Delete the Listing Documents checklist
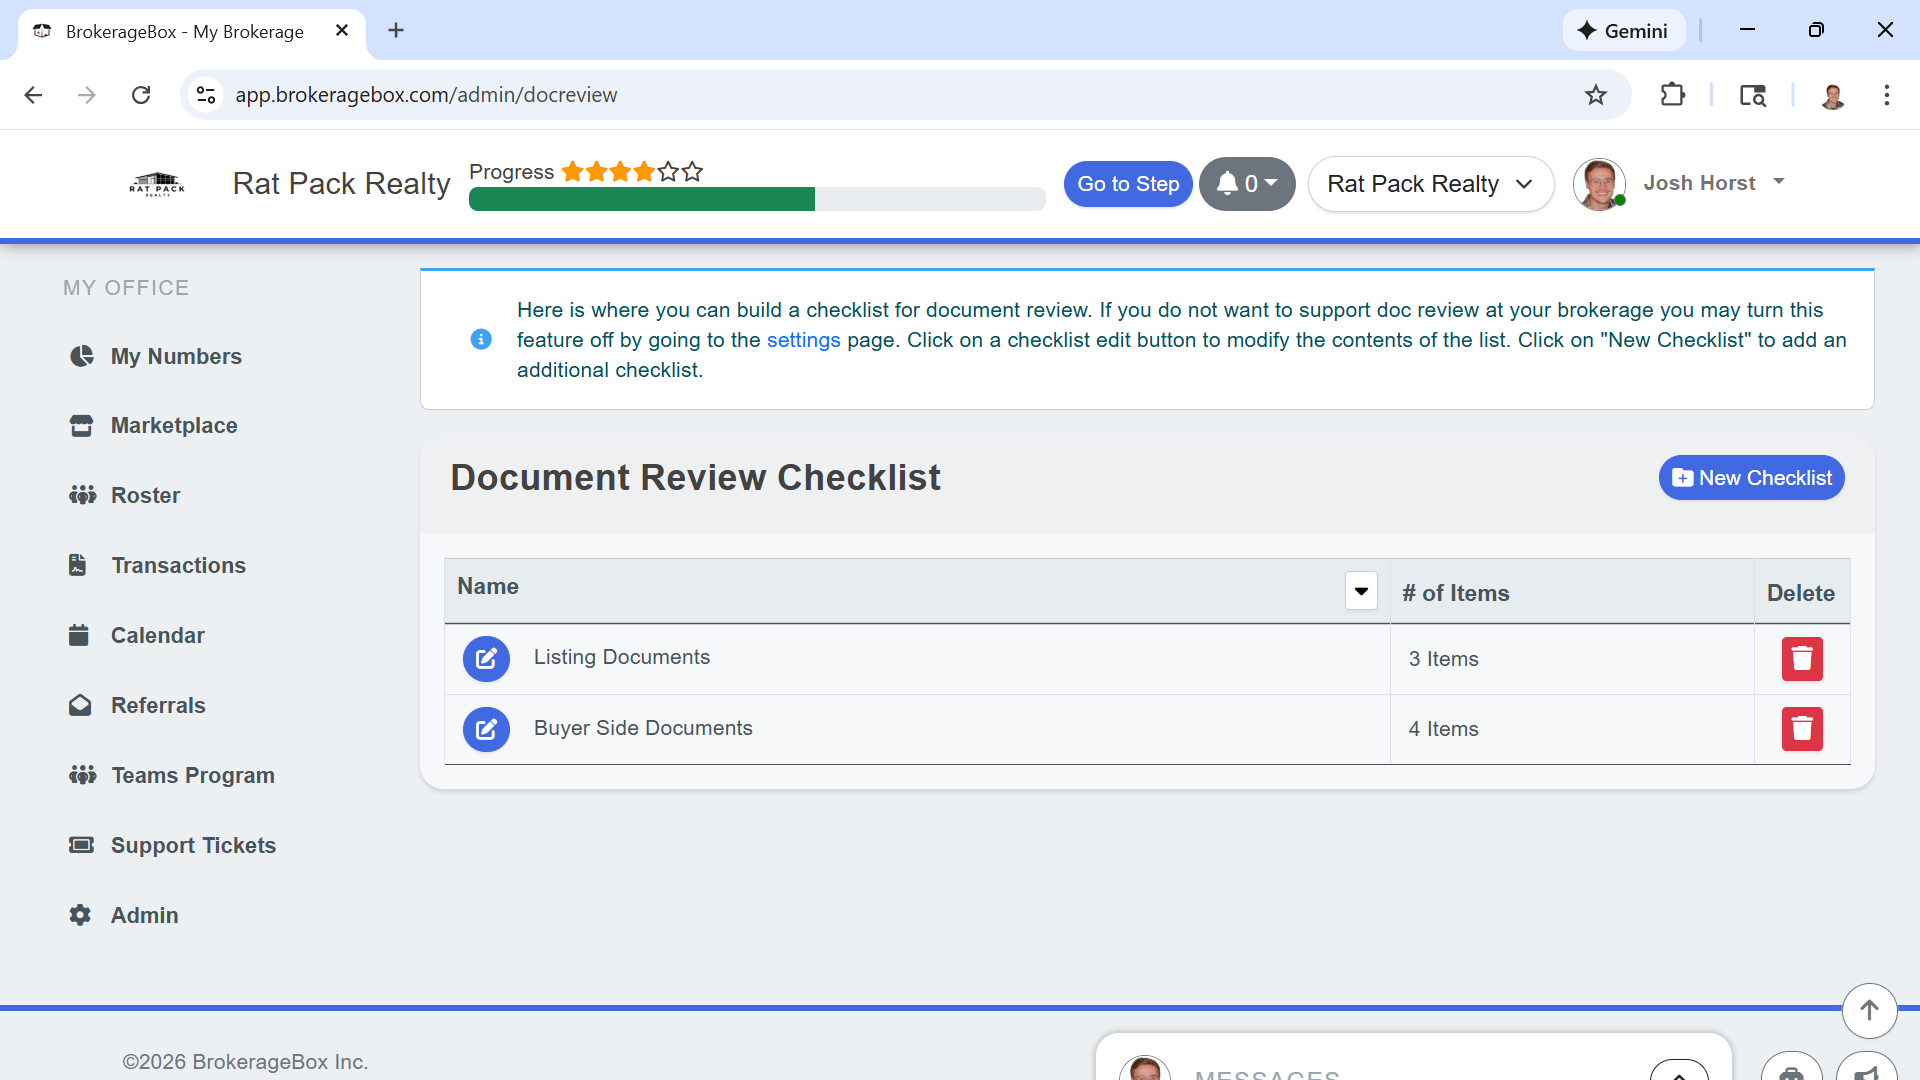The height and width of the screenshot is (1080, 1920). click(x=1802, y=659)
